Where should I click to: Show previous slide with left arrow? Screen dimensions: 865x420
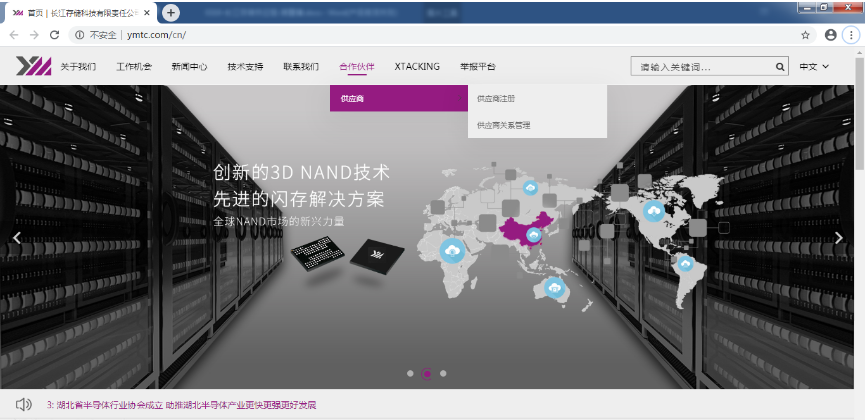(x=17, y=237)
